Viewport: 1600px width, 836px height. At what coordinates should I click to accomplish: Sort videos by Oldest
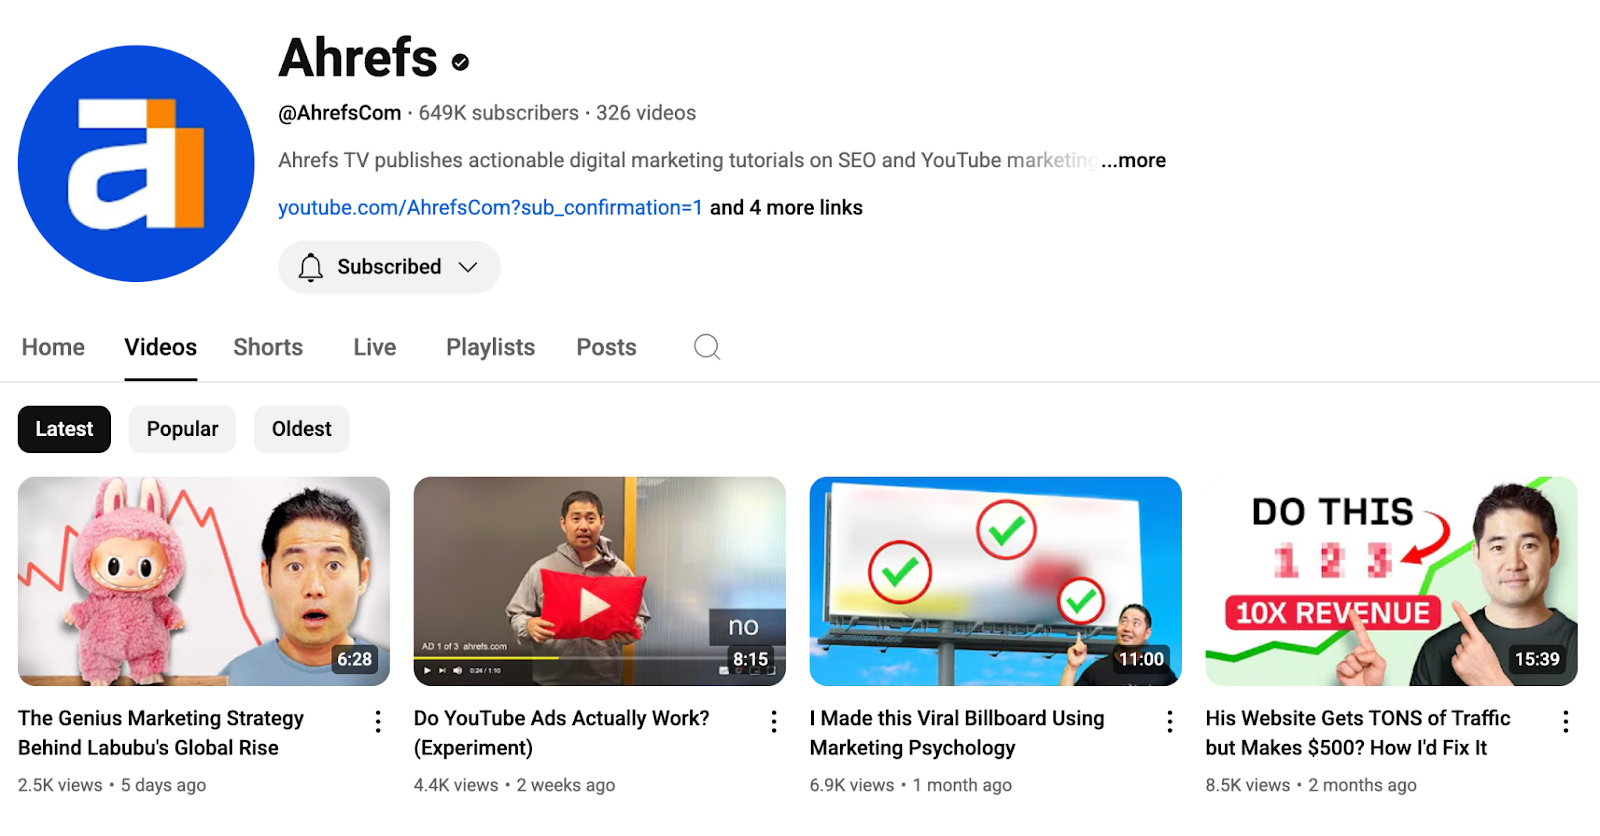[302, 429]
